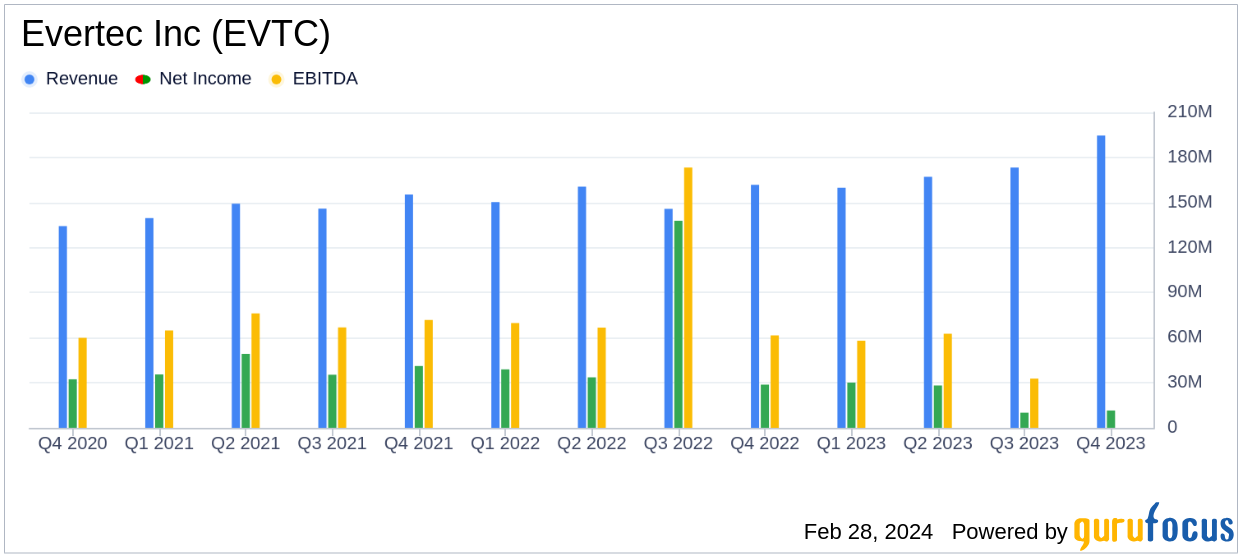Image resolution: width=1242 pixels, height=557 pixels.
Task: Click the 'Revenue' legend label
Action: coord(82,79)
